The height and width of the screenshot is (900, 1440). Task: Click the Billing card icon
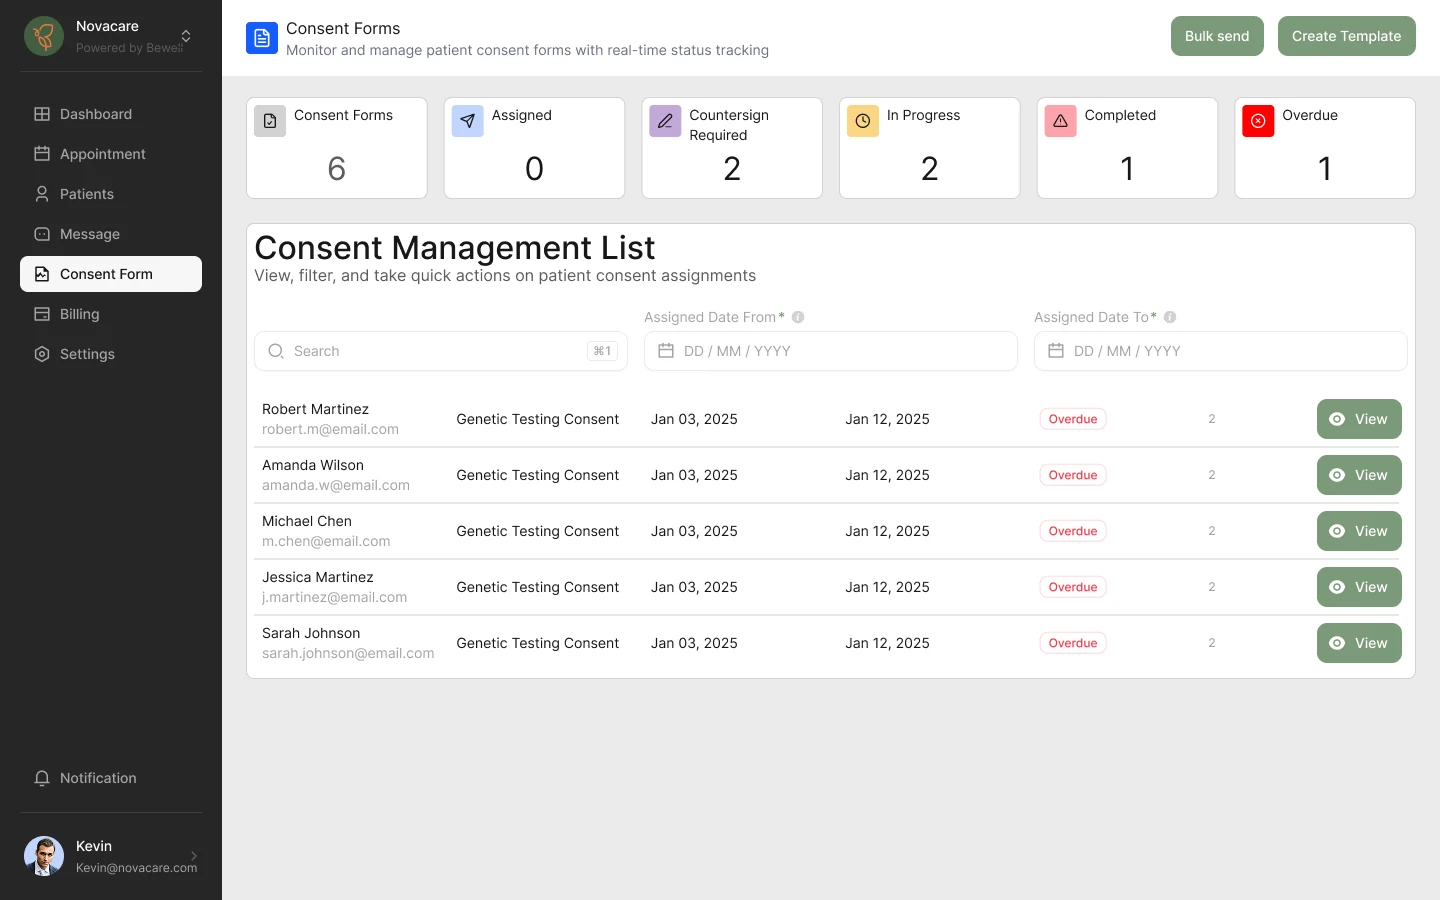point(42,314)
